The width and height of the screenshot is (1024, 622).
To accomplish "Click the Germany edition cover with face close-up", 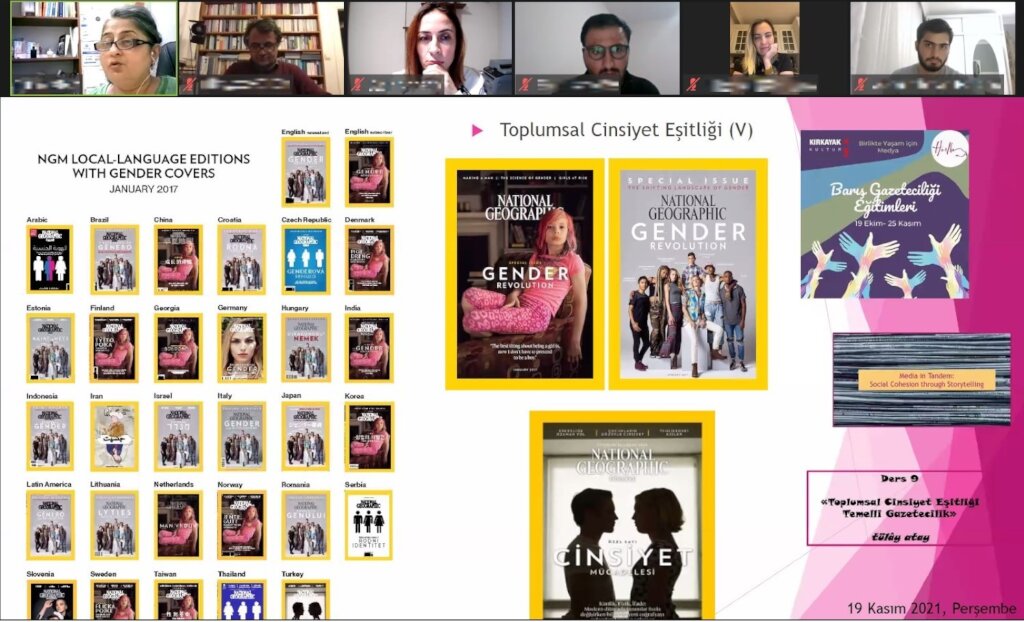I will 242,348.
